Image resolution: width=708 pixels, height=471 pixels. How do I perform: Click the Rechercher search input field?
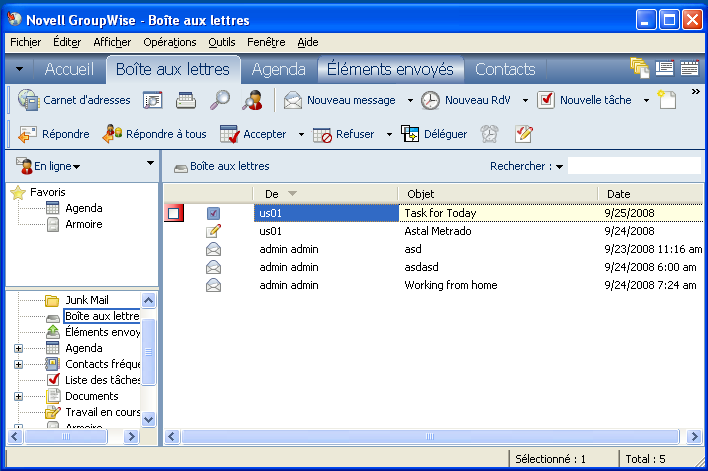[x=634, y=166]
